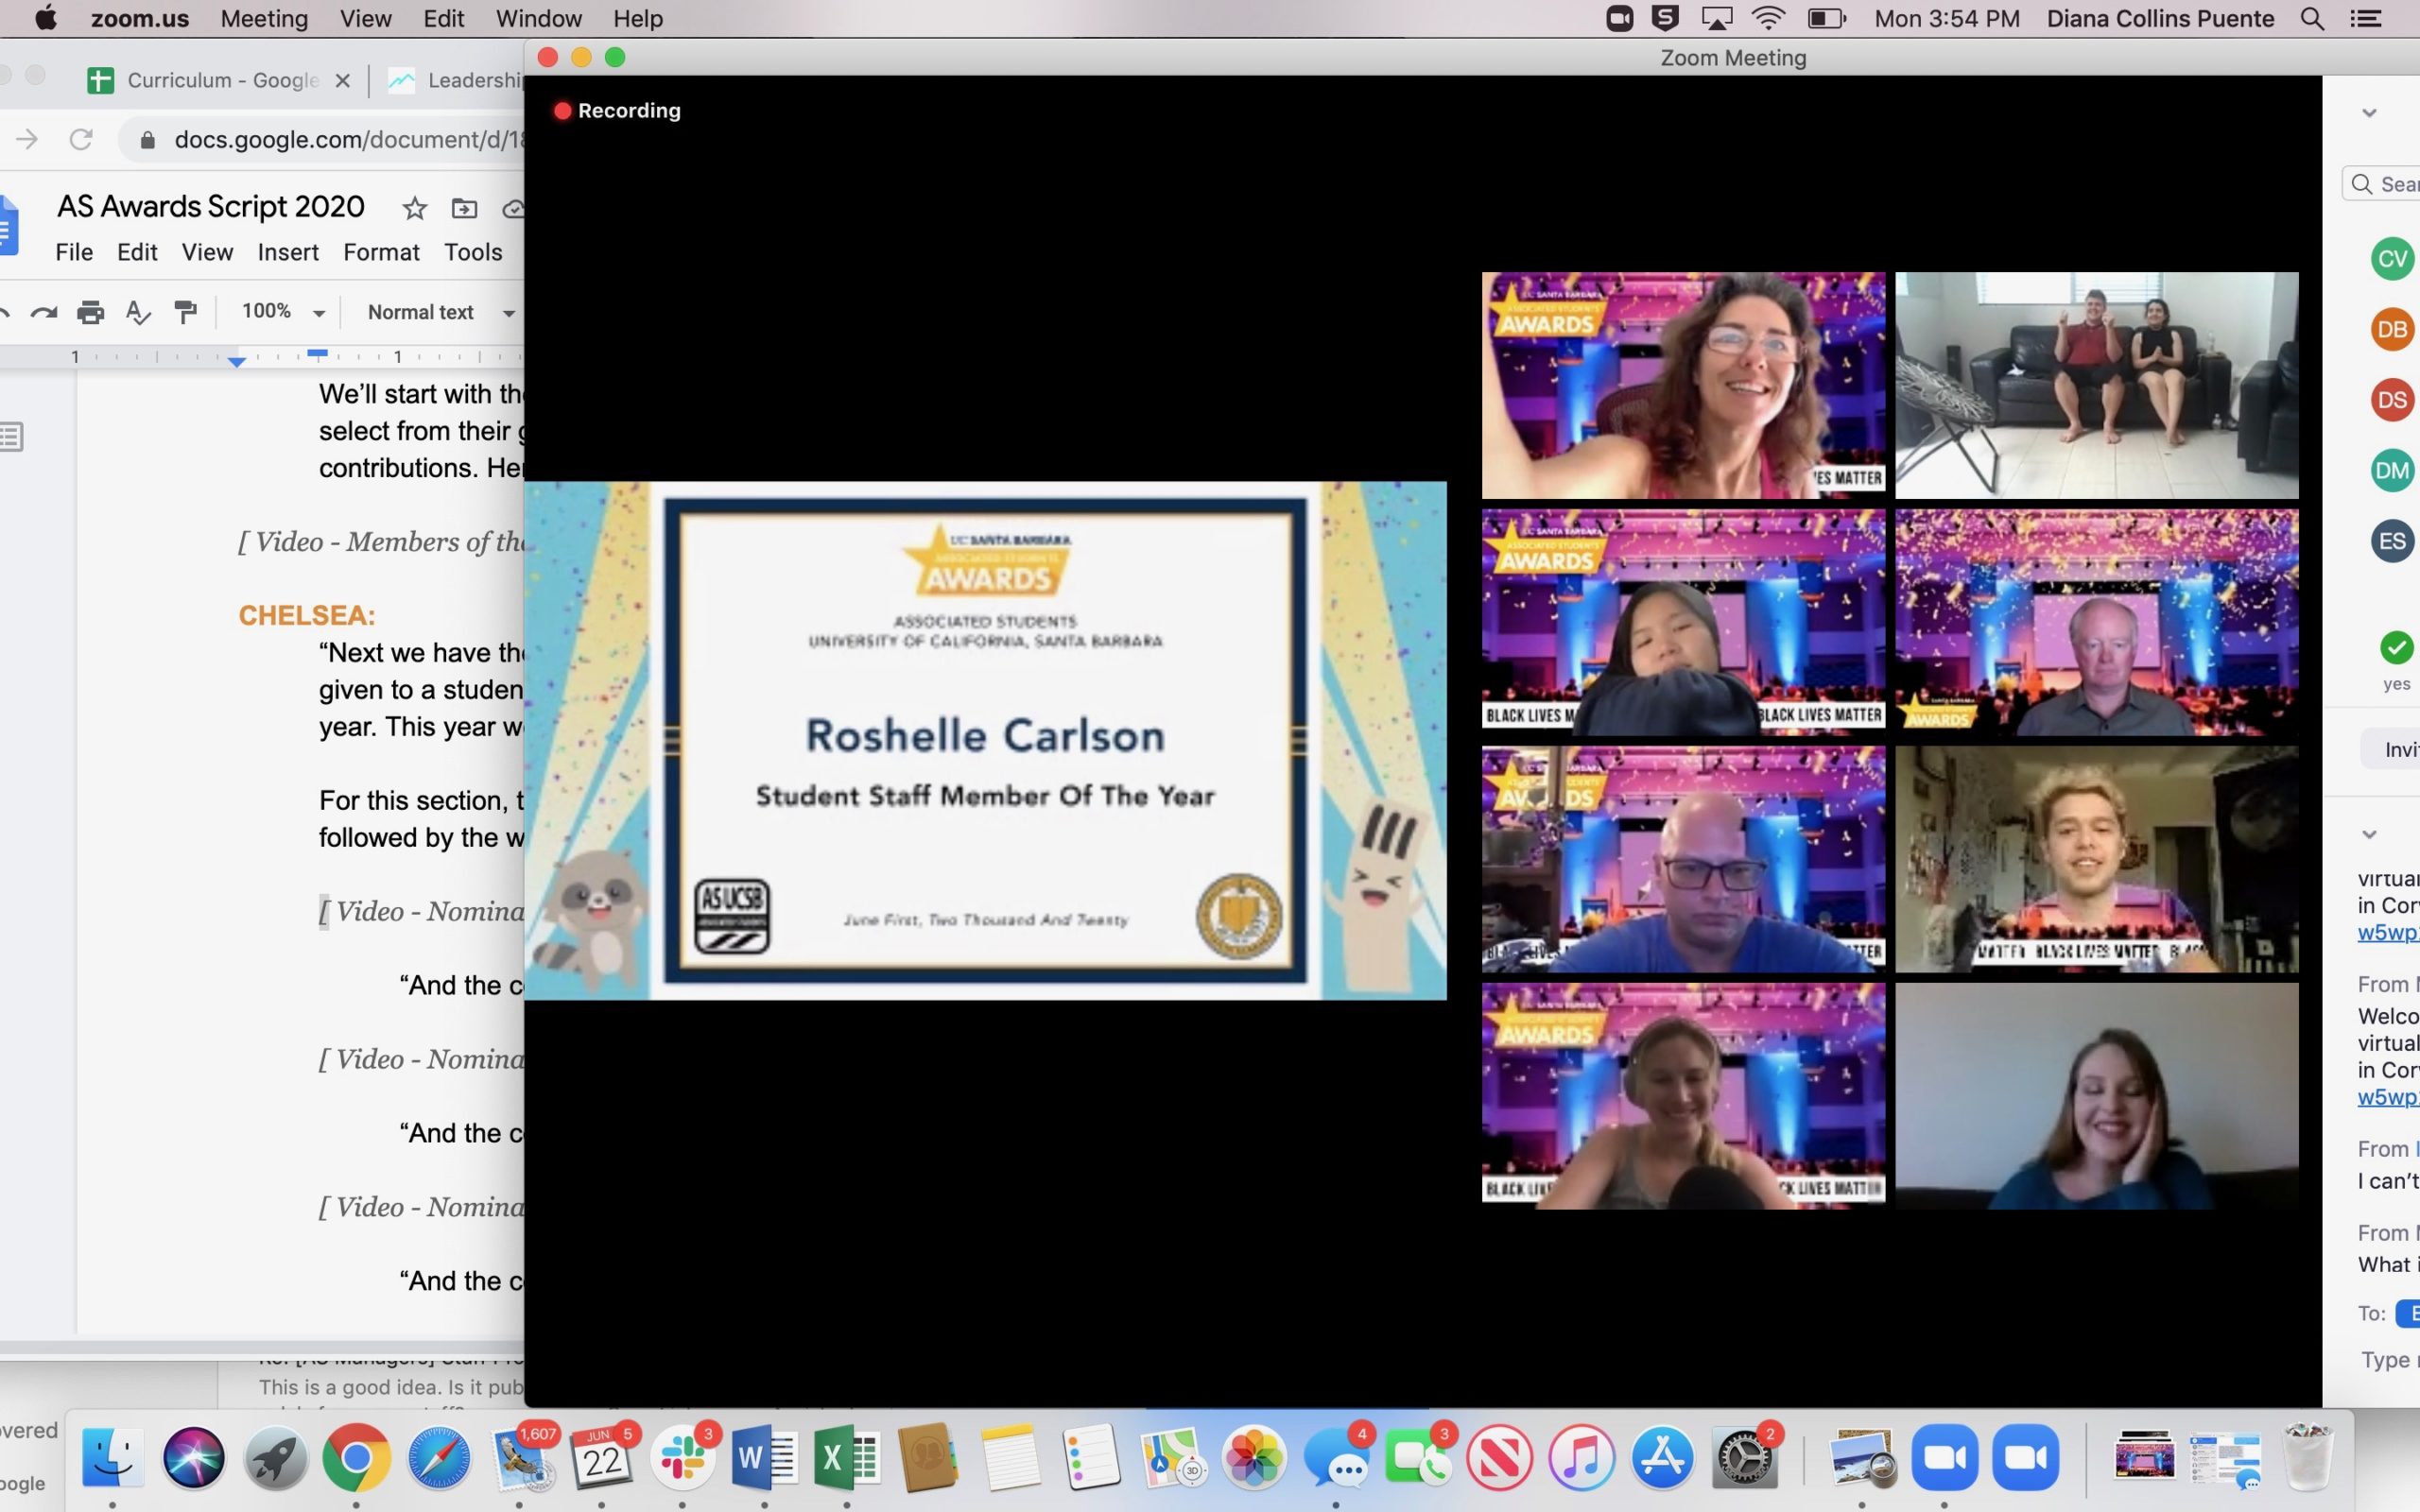
Task: Select the Roshelle Carlson certificate shared screen
Action: [x=985, y=741]
